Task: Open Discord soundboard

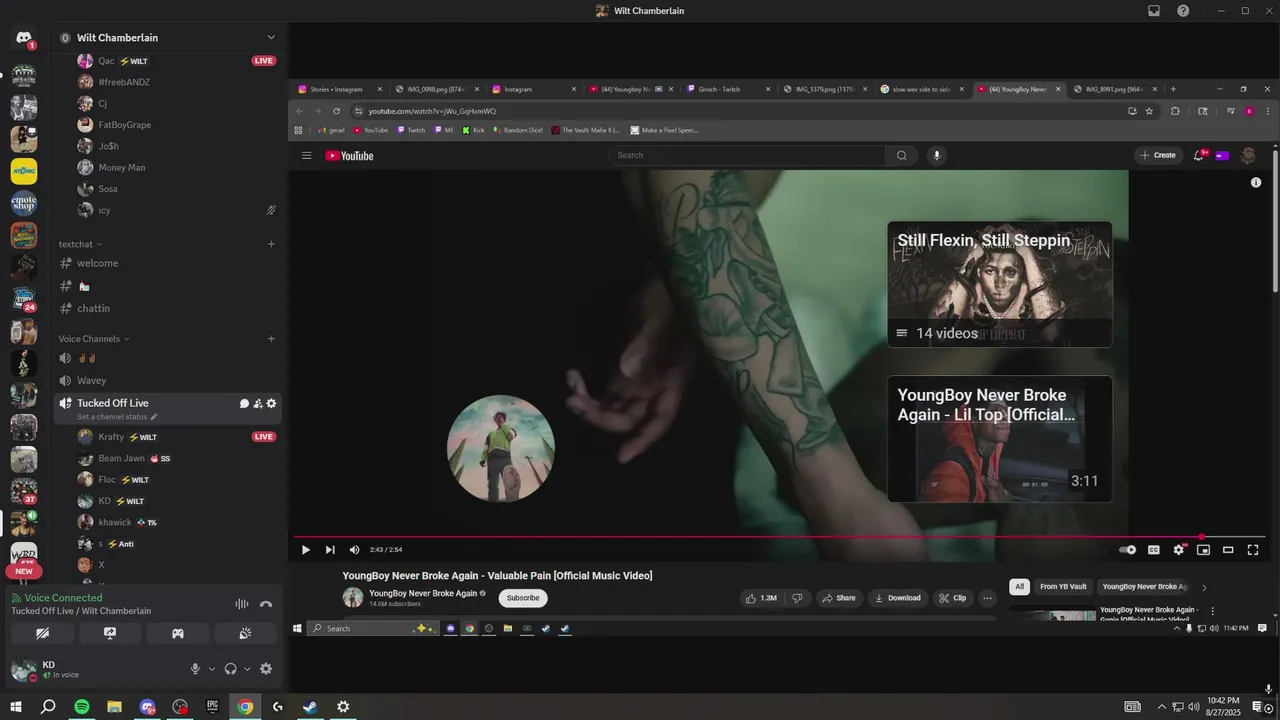Action: point(245,633)
